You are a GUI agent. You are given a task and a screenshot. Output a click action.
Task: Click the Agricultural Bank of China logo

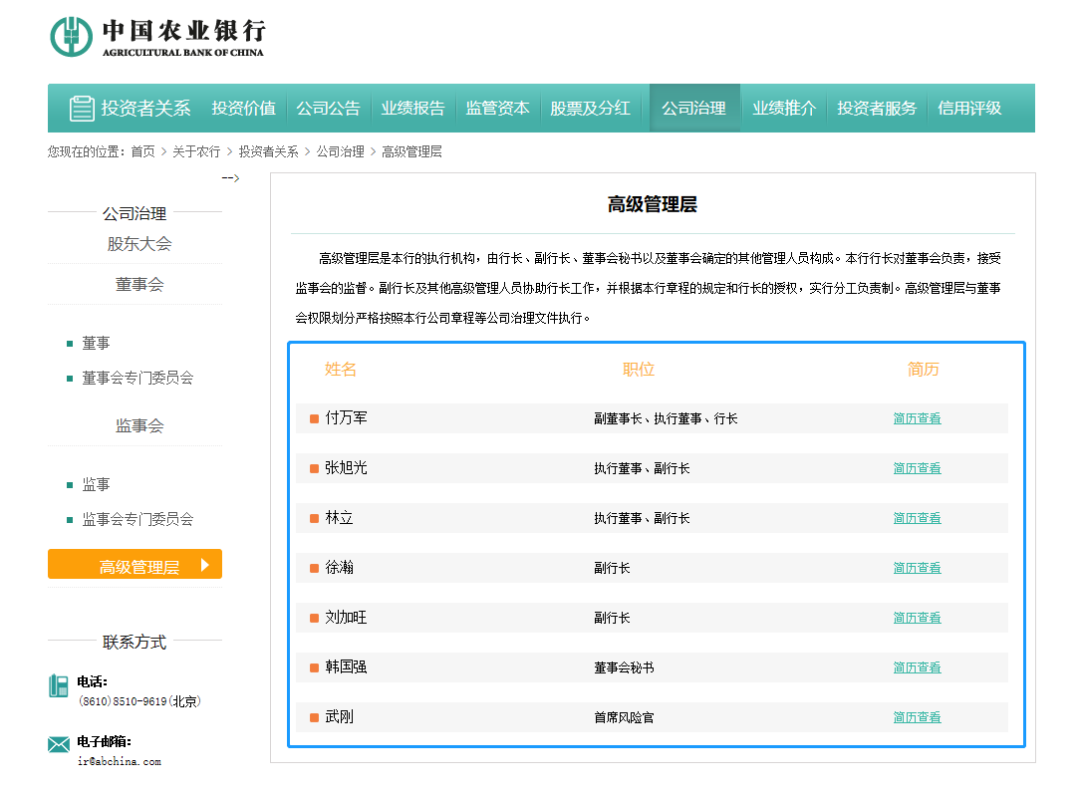click(x=158, y=37)
